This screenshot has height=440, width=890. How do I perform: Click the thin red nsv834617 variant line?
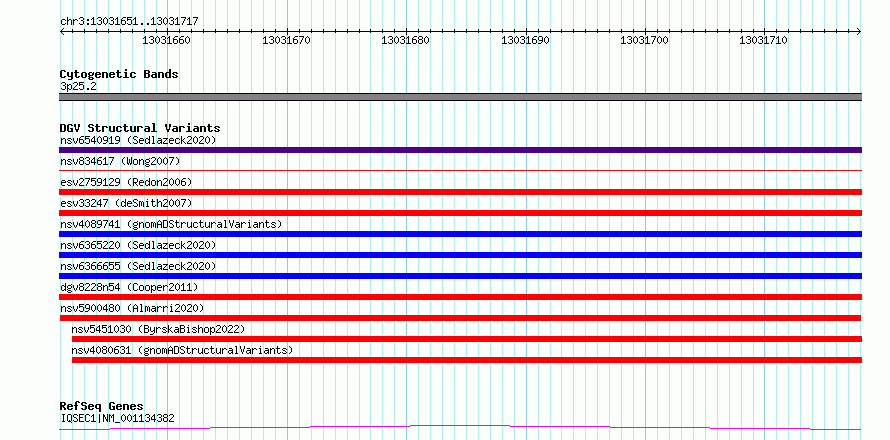(460, 170)
